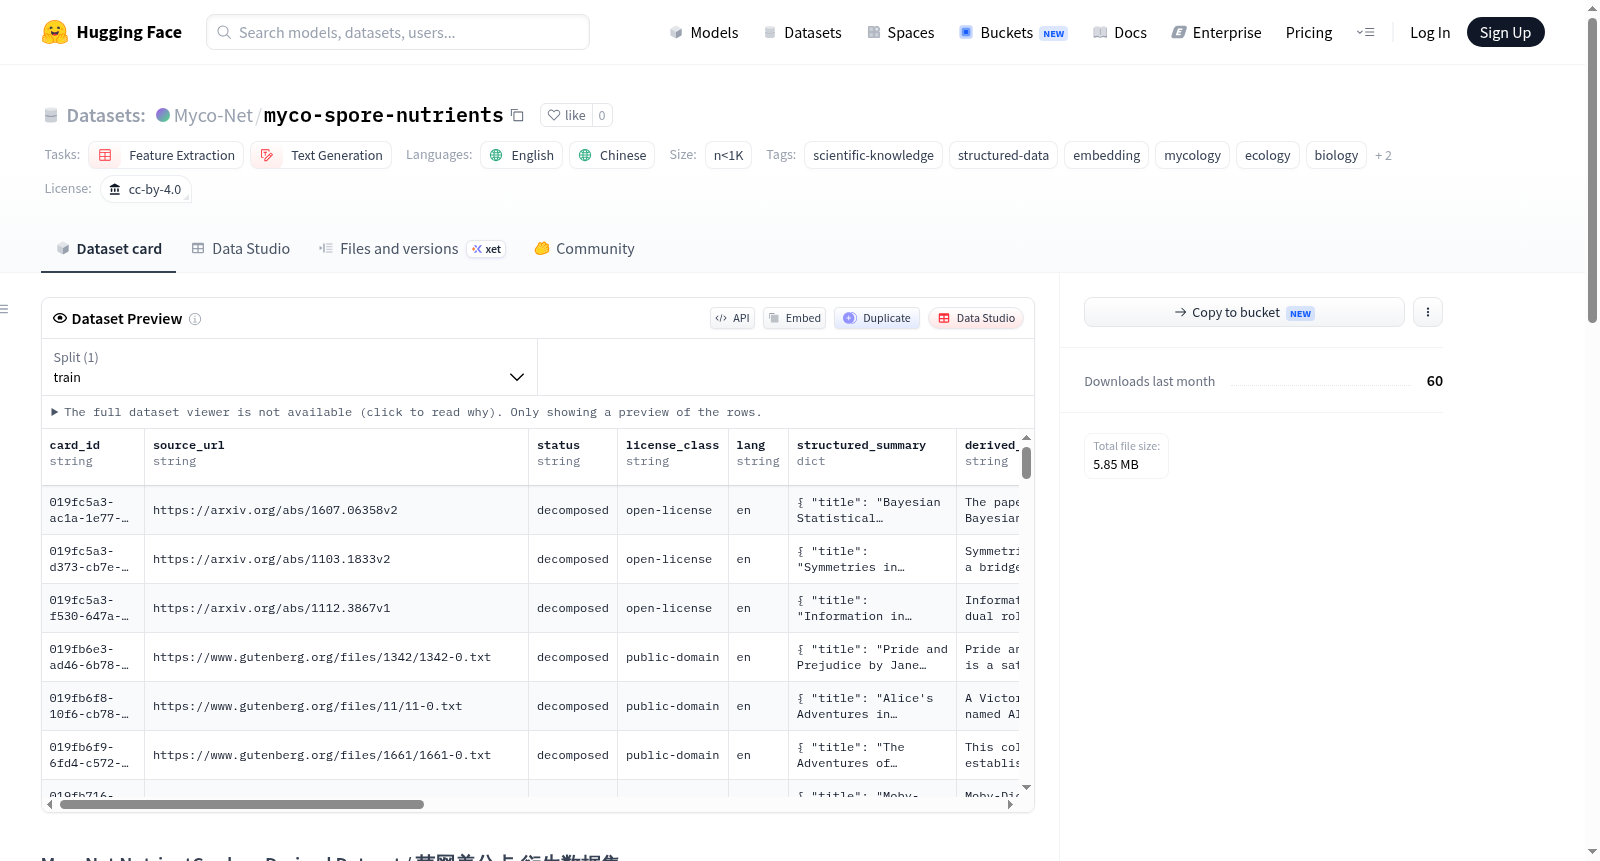Select the Text Generation task tag
1600x861 pixels.
point(321,155)
